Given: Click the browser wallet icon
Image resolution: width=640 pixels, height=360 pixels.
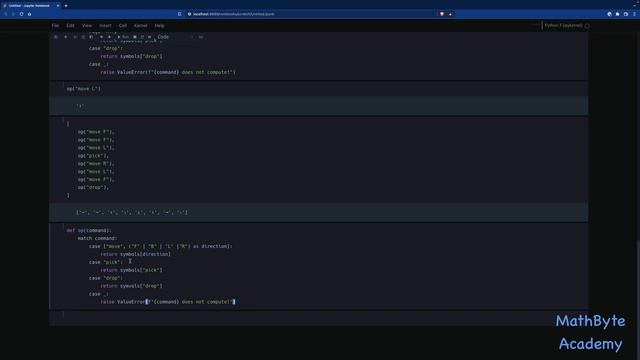Looking at the screenshot, I should pos(626,14).
